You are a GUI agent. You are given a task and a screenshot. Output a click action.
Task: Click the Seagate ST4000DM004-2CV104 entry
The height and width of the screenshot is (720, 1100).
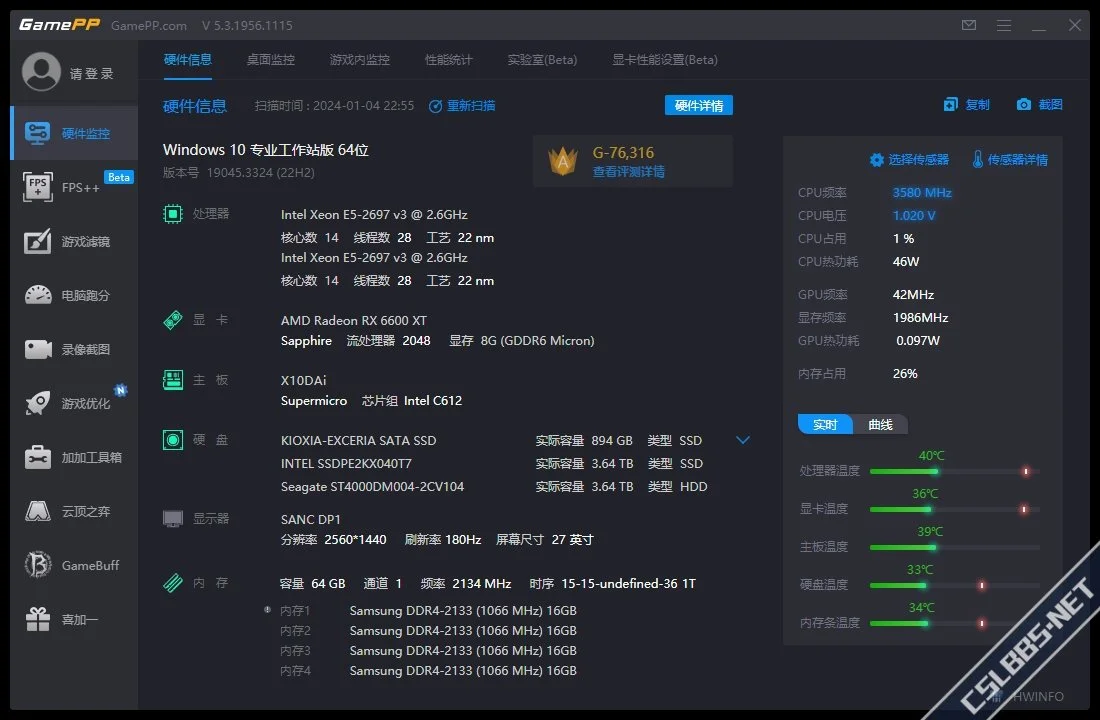point(373,486)
